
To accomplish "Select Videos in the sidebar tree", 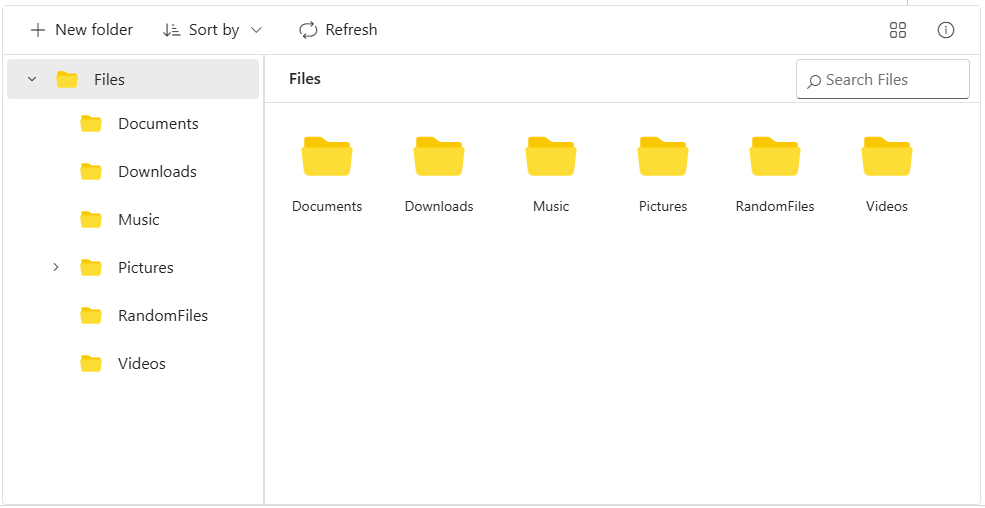I will pyautogui.click(x=141, y=364).
